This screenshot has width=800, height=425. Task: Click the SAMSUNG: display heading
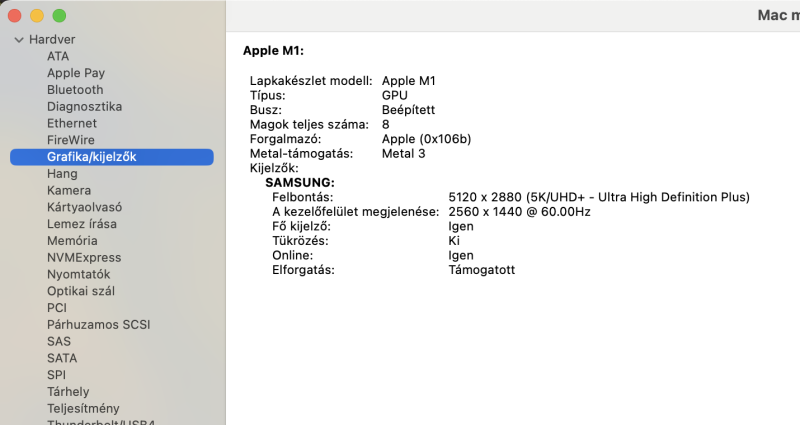click(x=300, y=183)
